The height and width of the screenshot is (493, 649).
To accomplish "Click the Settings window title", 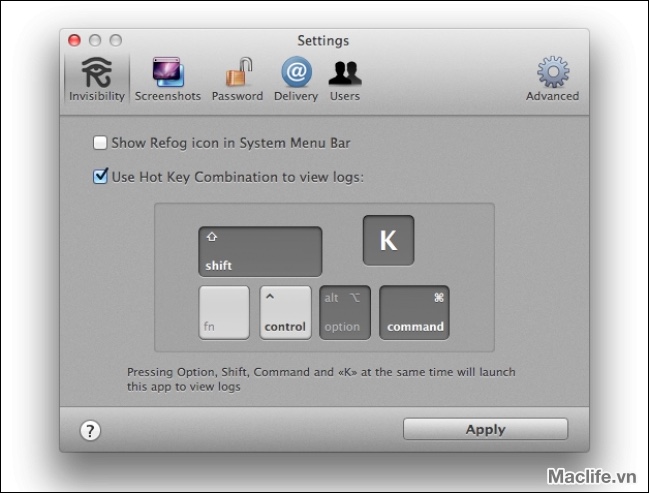I will (323, 41).
